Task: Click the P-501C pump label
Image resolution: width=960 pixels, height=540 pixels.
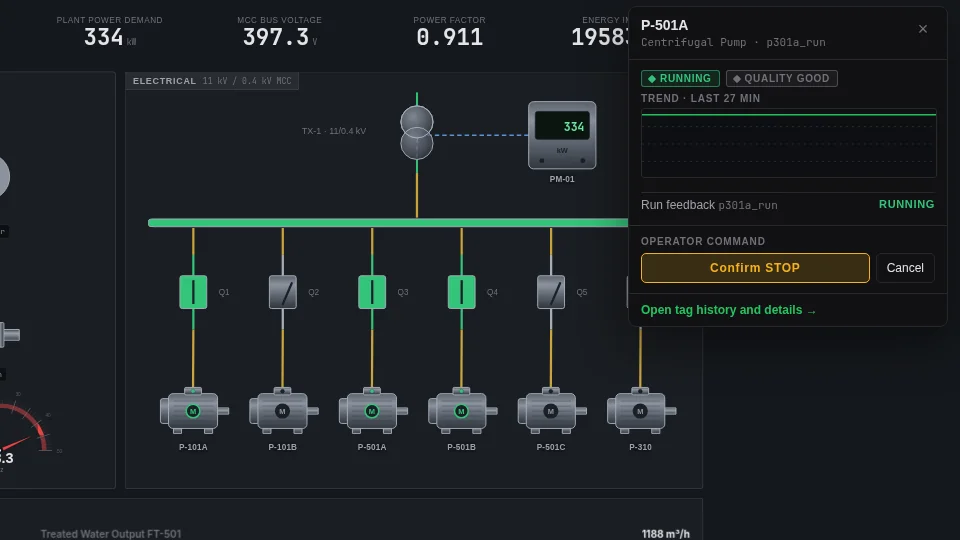Action: [551, 447]
